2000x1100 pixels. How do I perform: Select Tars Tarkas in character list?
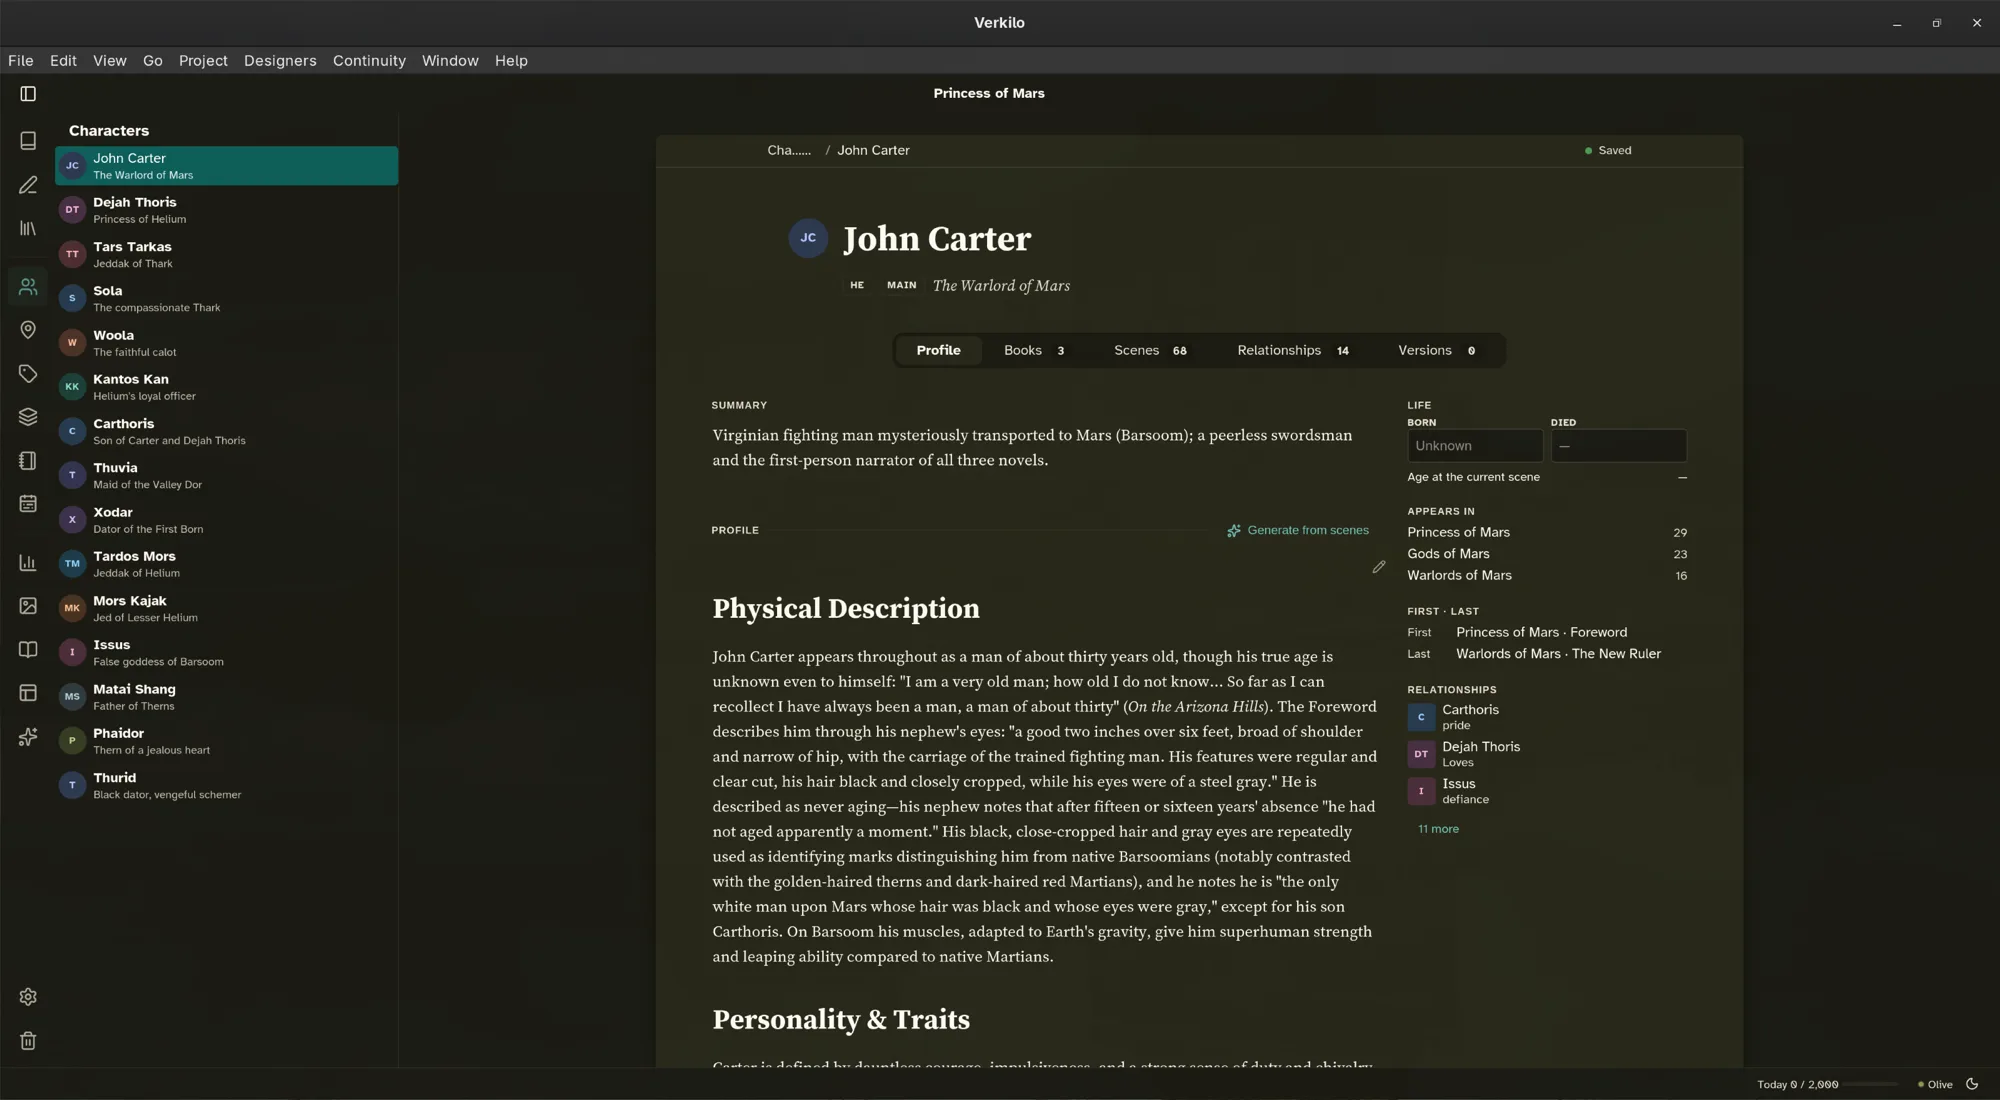[226, 255]
